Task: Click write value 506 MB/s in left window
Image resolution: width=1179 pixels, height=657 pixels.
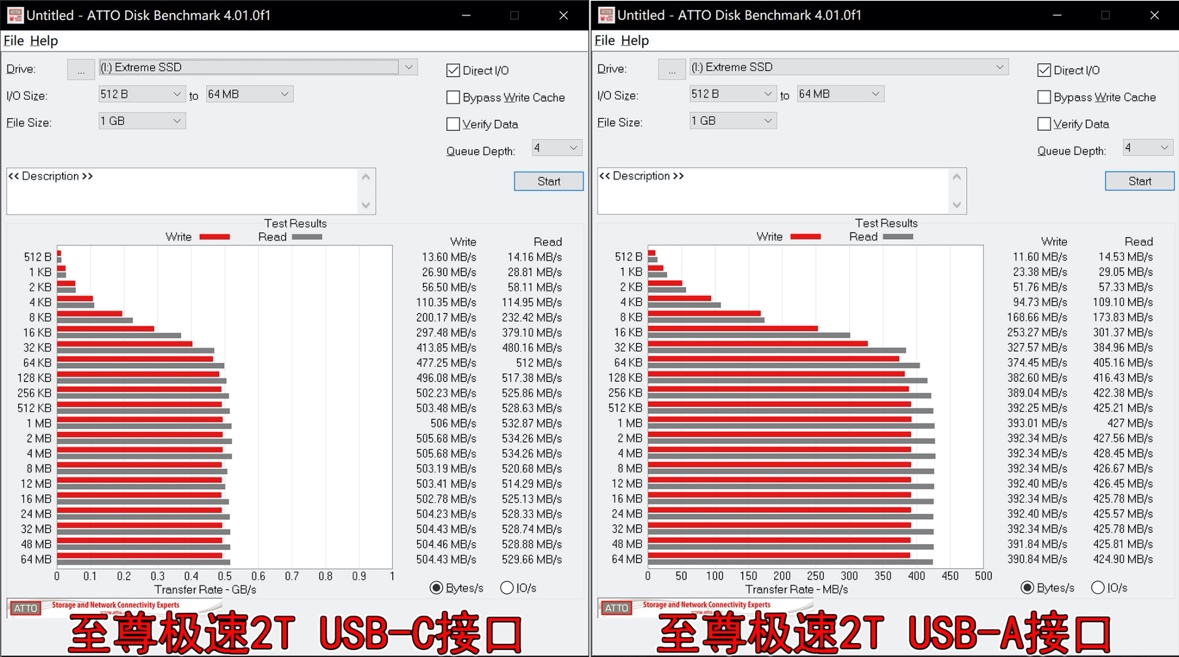Action: click(x=453, y=423)
